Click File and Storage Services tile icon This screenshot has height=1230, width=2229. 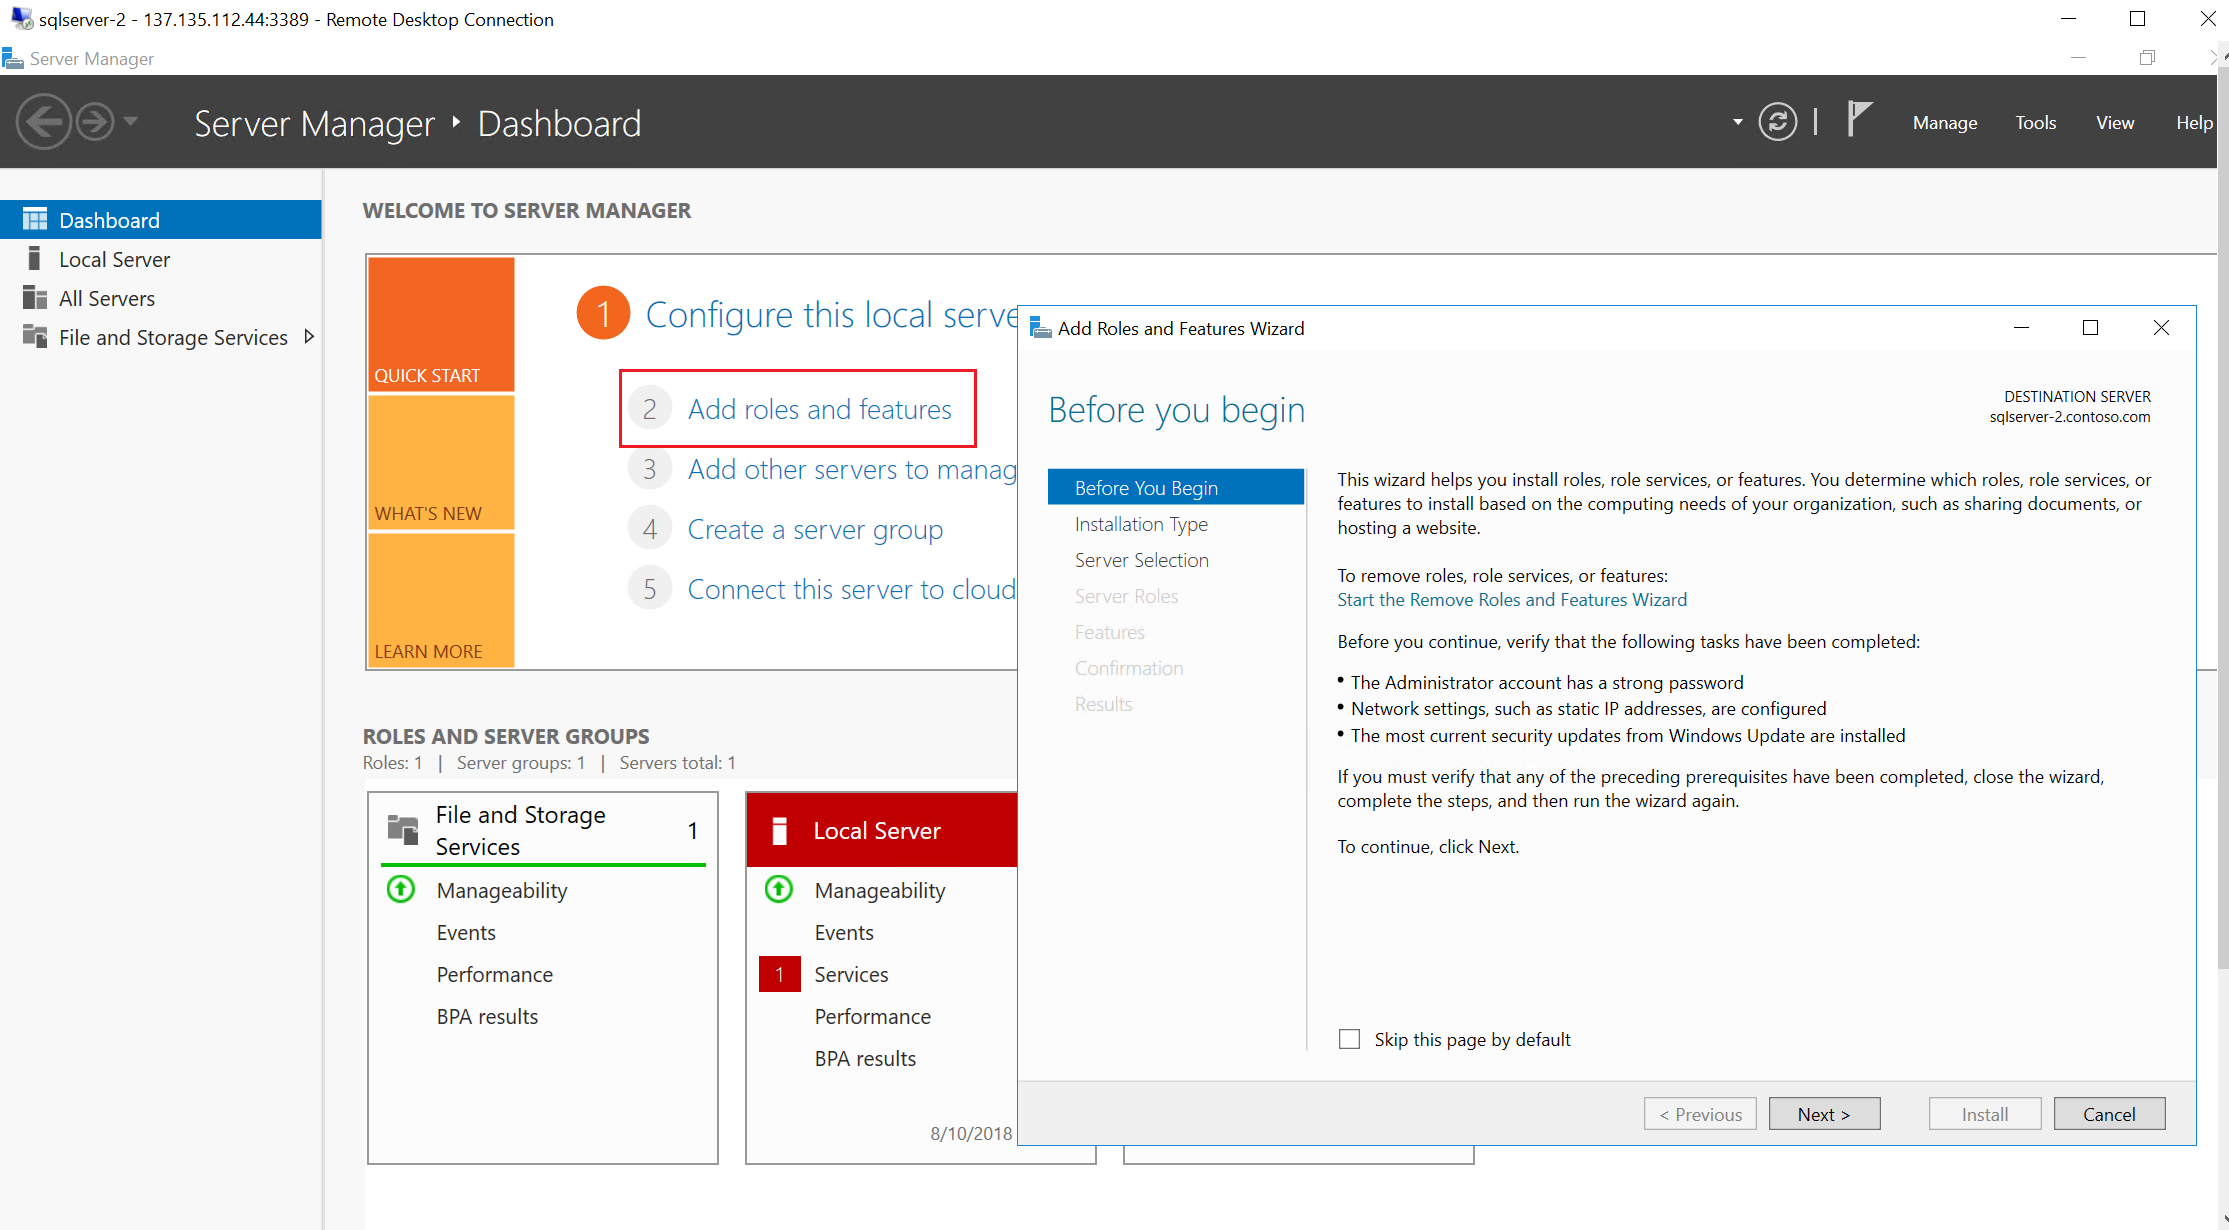[x=402, y=830]
